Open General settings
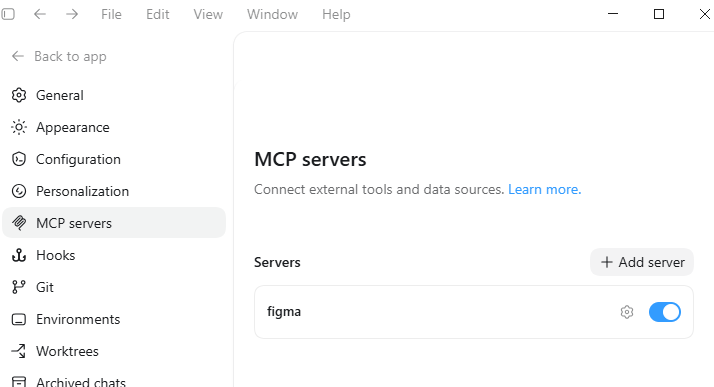Image resolution: width=714 pixels, height=387 pixels. pos(114,95)
